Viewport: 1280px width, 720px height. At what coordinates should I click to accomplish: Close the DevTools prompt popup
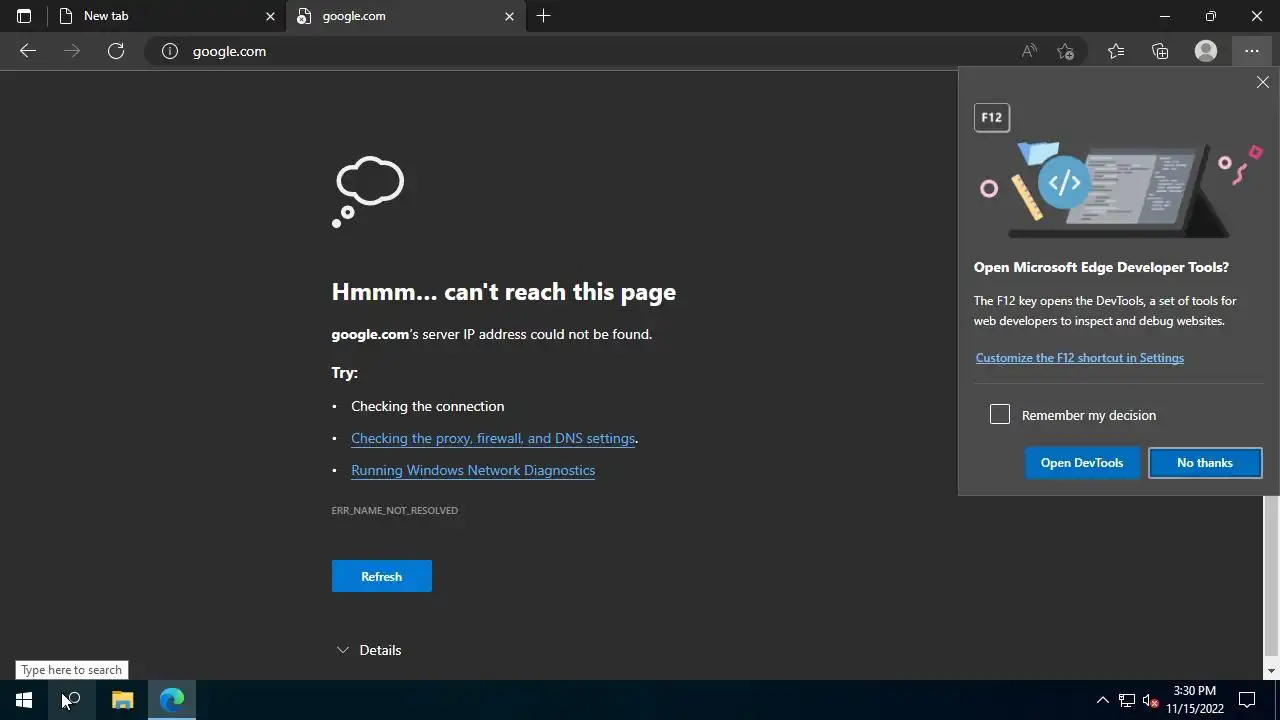pos(1263,83)
